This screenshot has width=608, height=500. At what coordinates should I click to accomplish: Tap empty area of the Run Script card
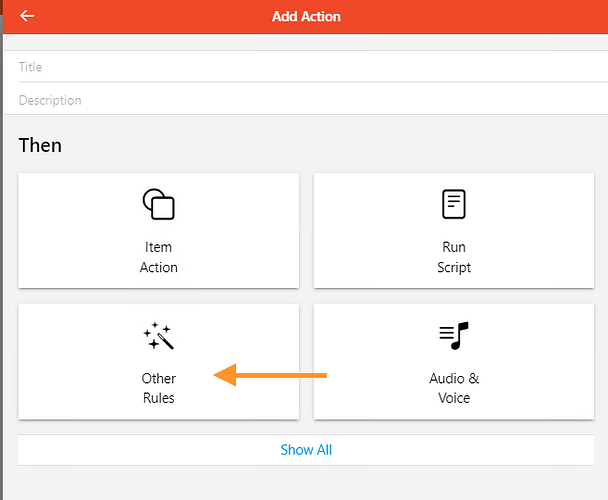(535, 231)
